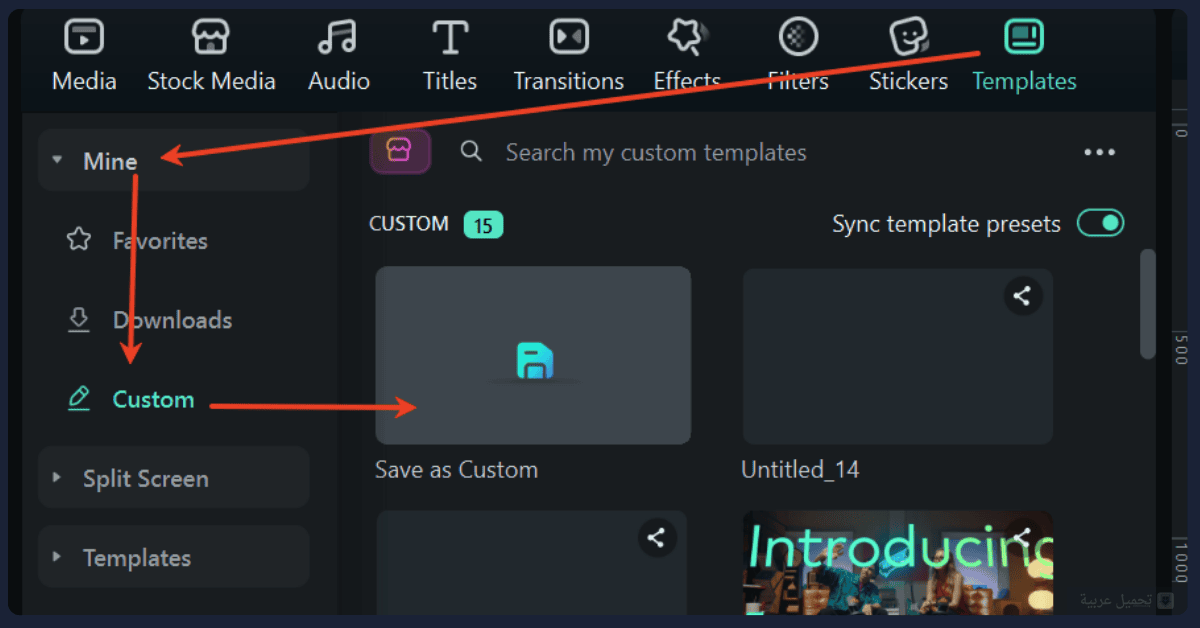
Task: Click the vertical scrollbar thumb
Action: point(1148,303)
